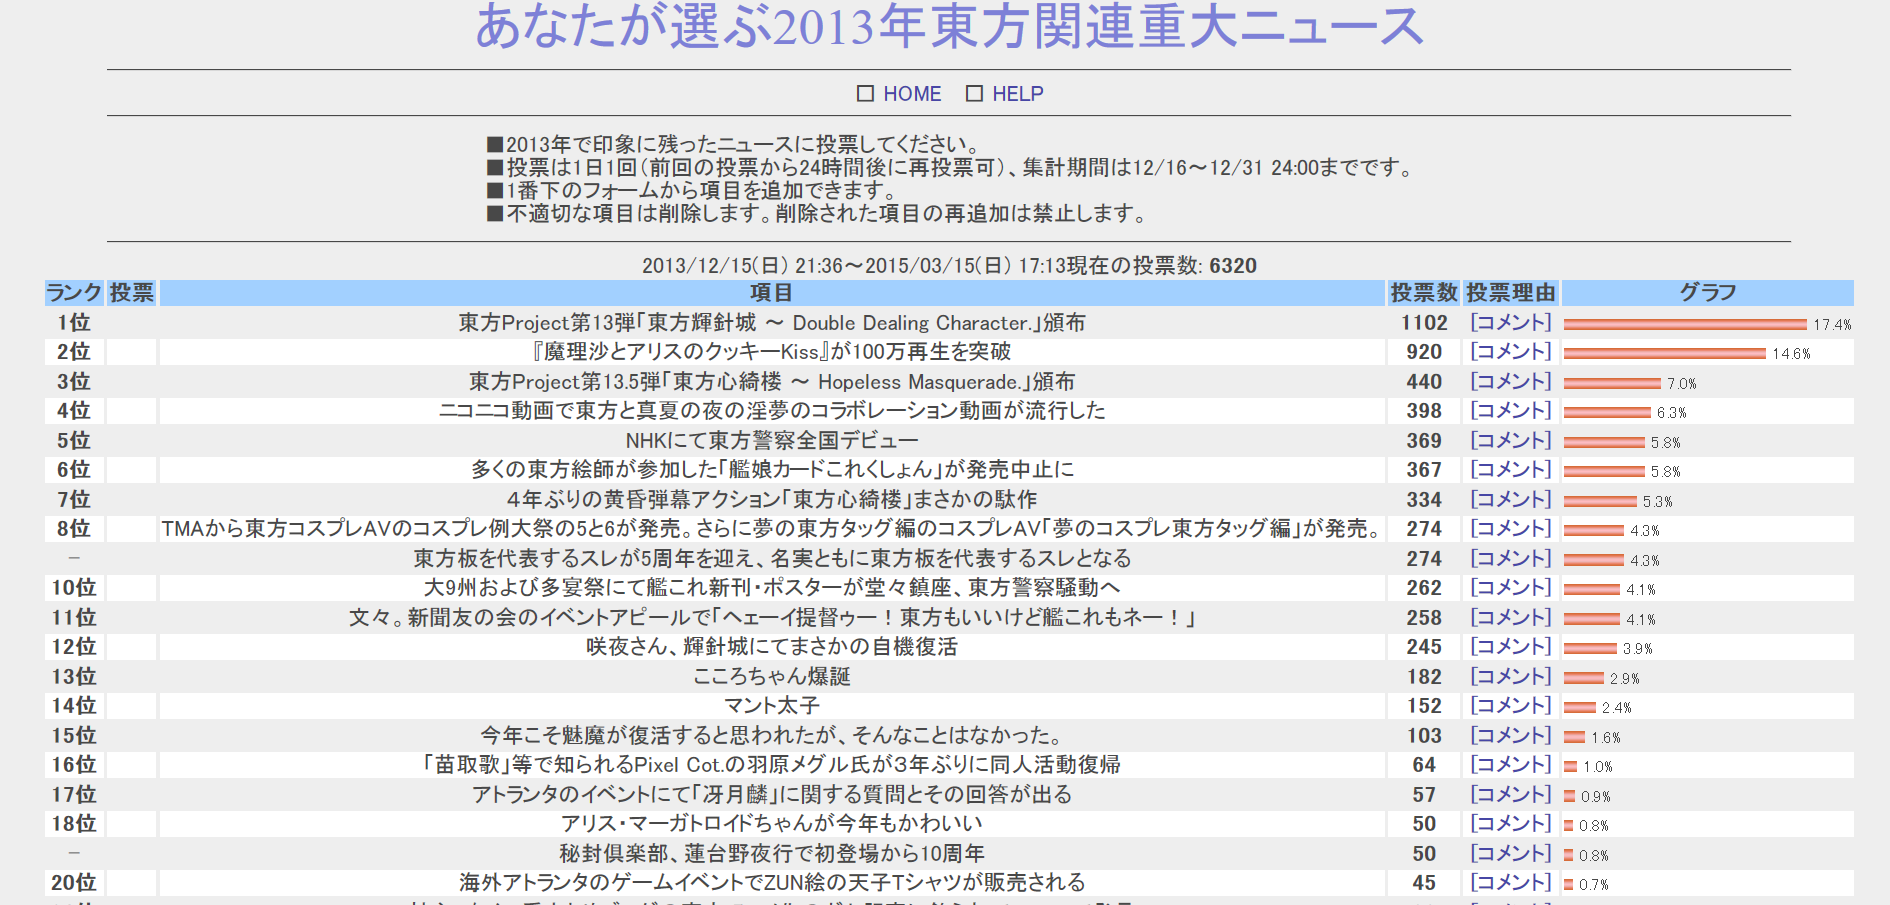Click the square icon beside HOME

pyautogui.click(x=865, y=94)
